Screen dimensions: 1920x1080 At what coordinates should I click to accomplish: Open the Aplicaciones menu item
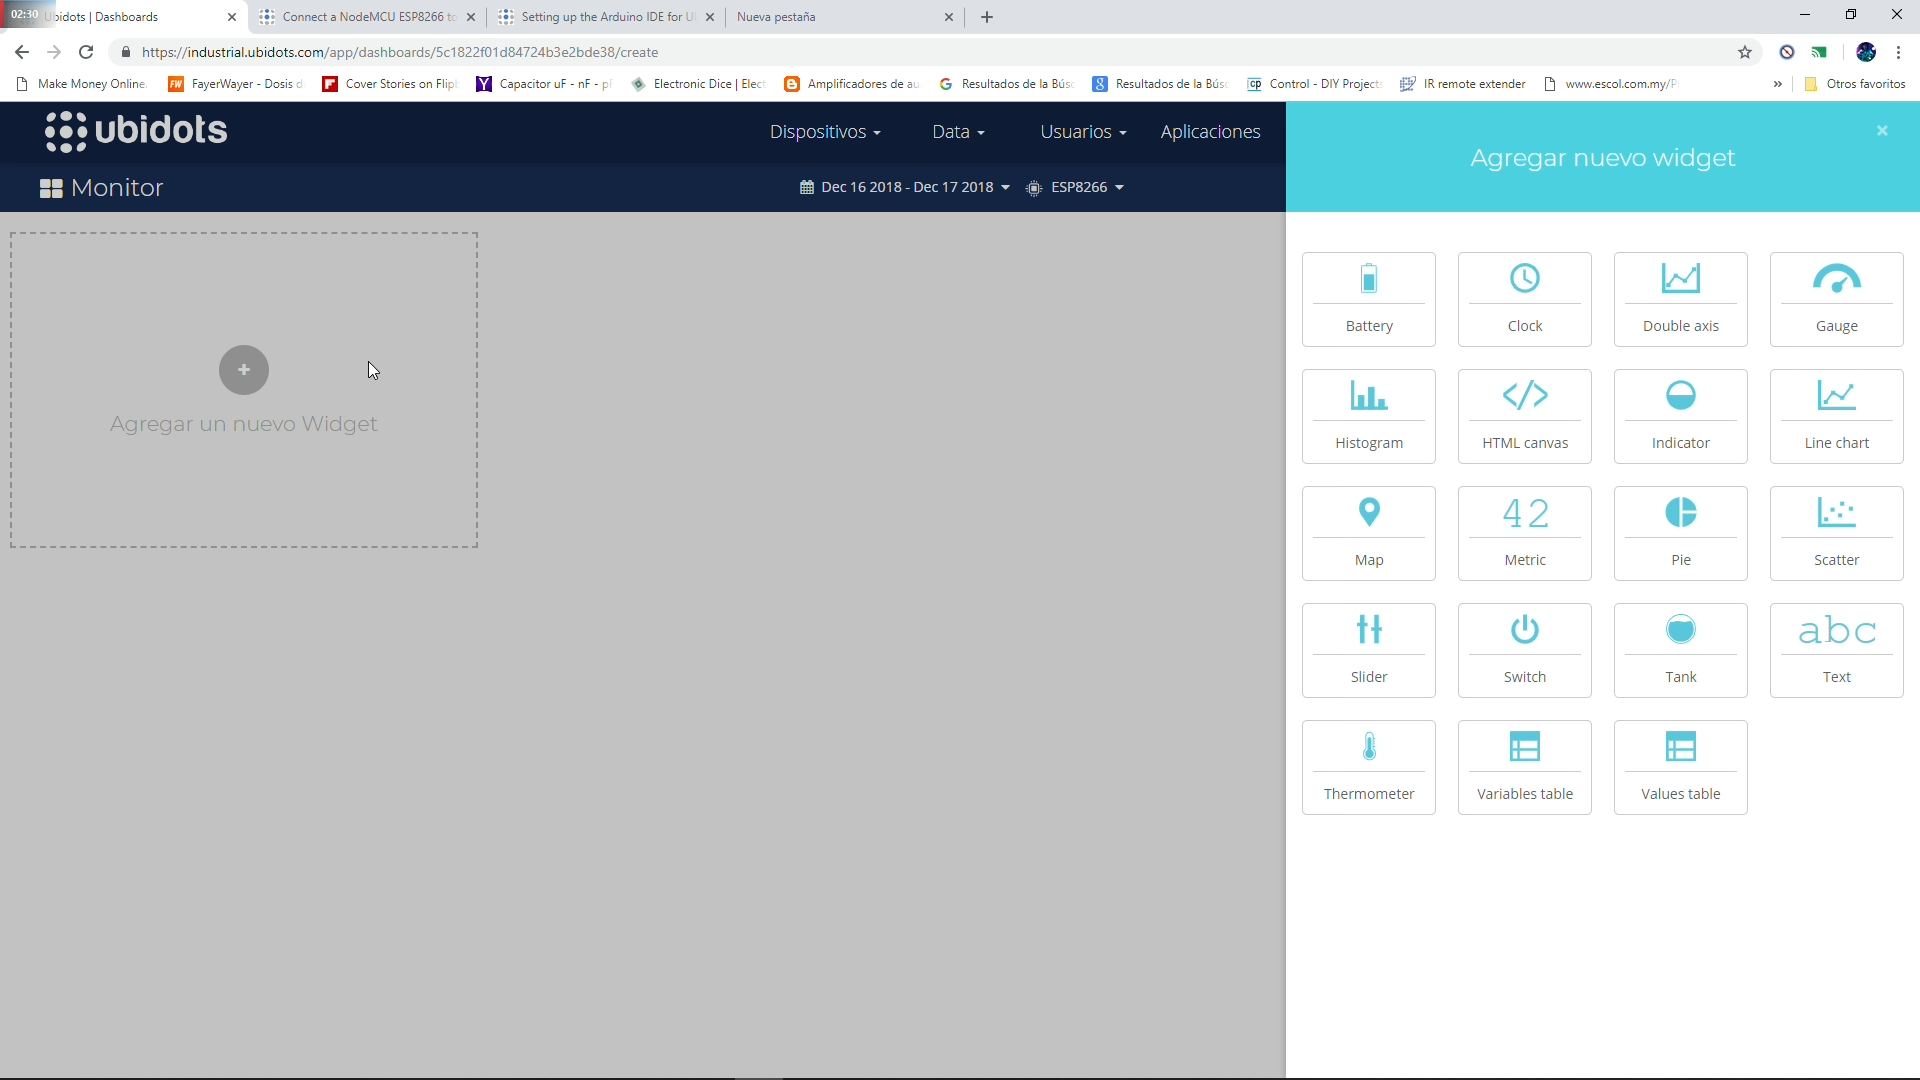(1209, 132)
